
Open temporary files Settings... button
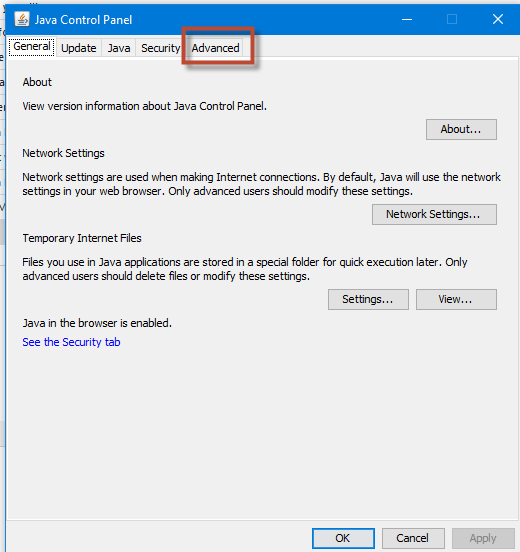point(368,299)
